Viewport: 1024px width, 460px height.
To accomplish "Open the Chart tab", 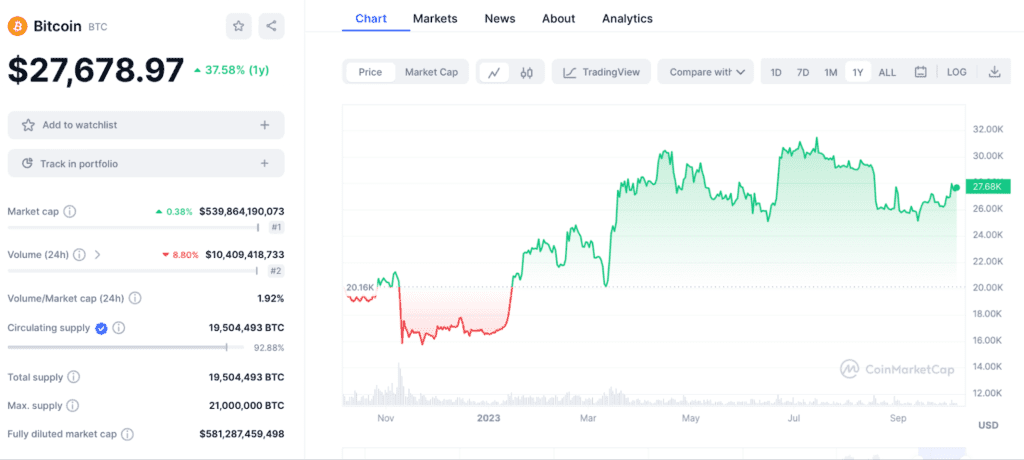I will pyautogui.click(x=371, y=18).
